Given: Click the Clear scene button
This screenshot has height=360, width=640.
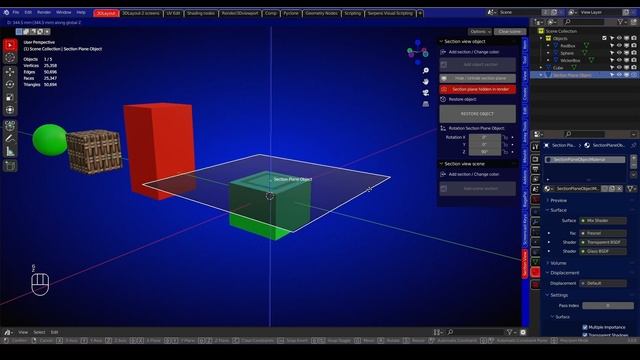Looking at the screenshot, I should point(510,31).
